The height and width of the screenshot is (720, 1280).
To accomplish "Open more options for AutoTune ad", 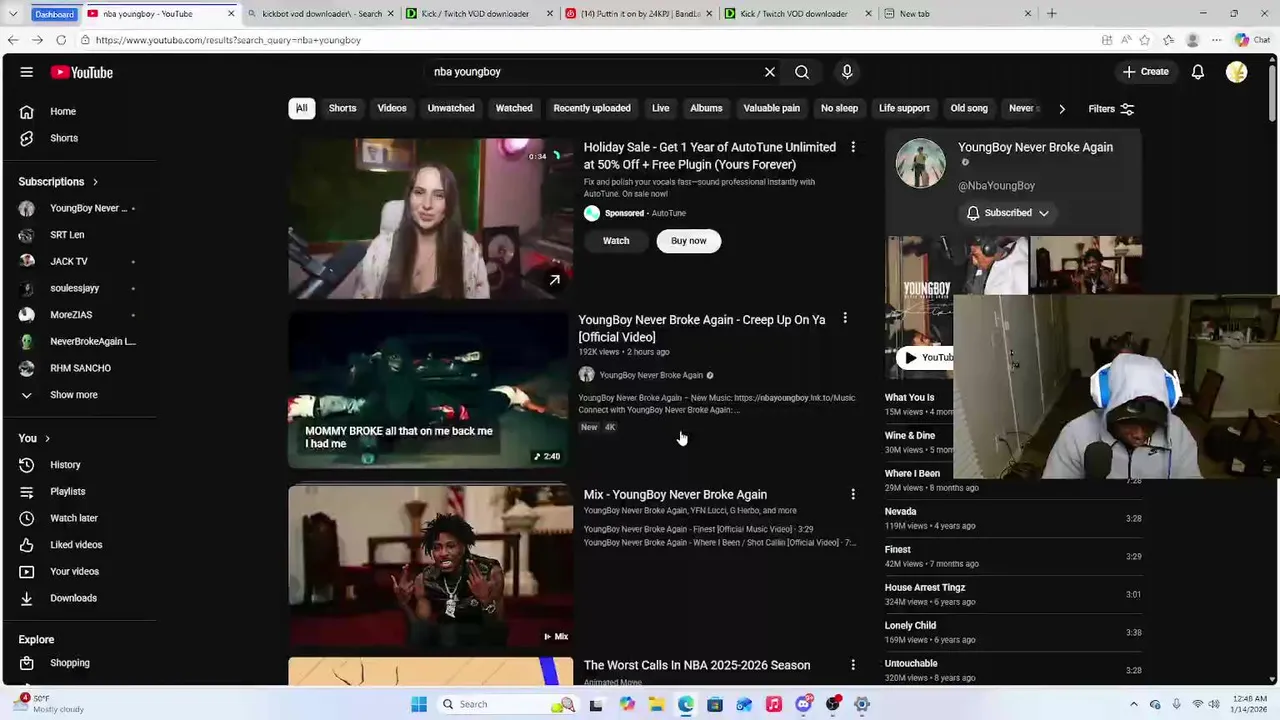I will point(853,147).
